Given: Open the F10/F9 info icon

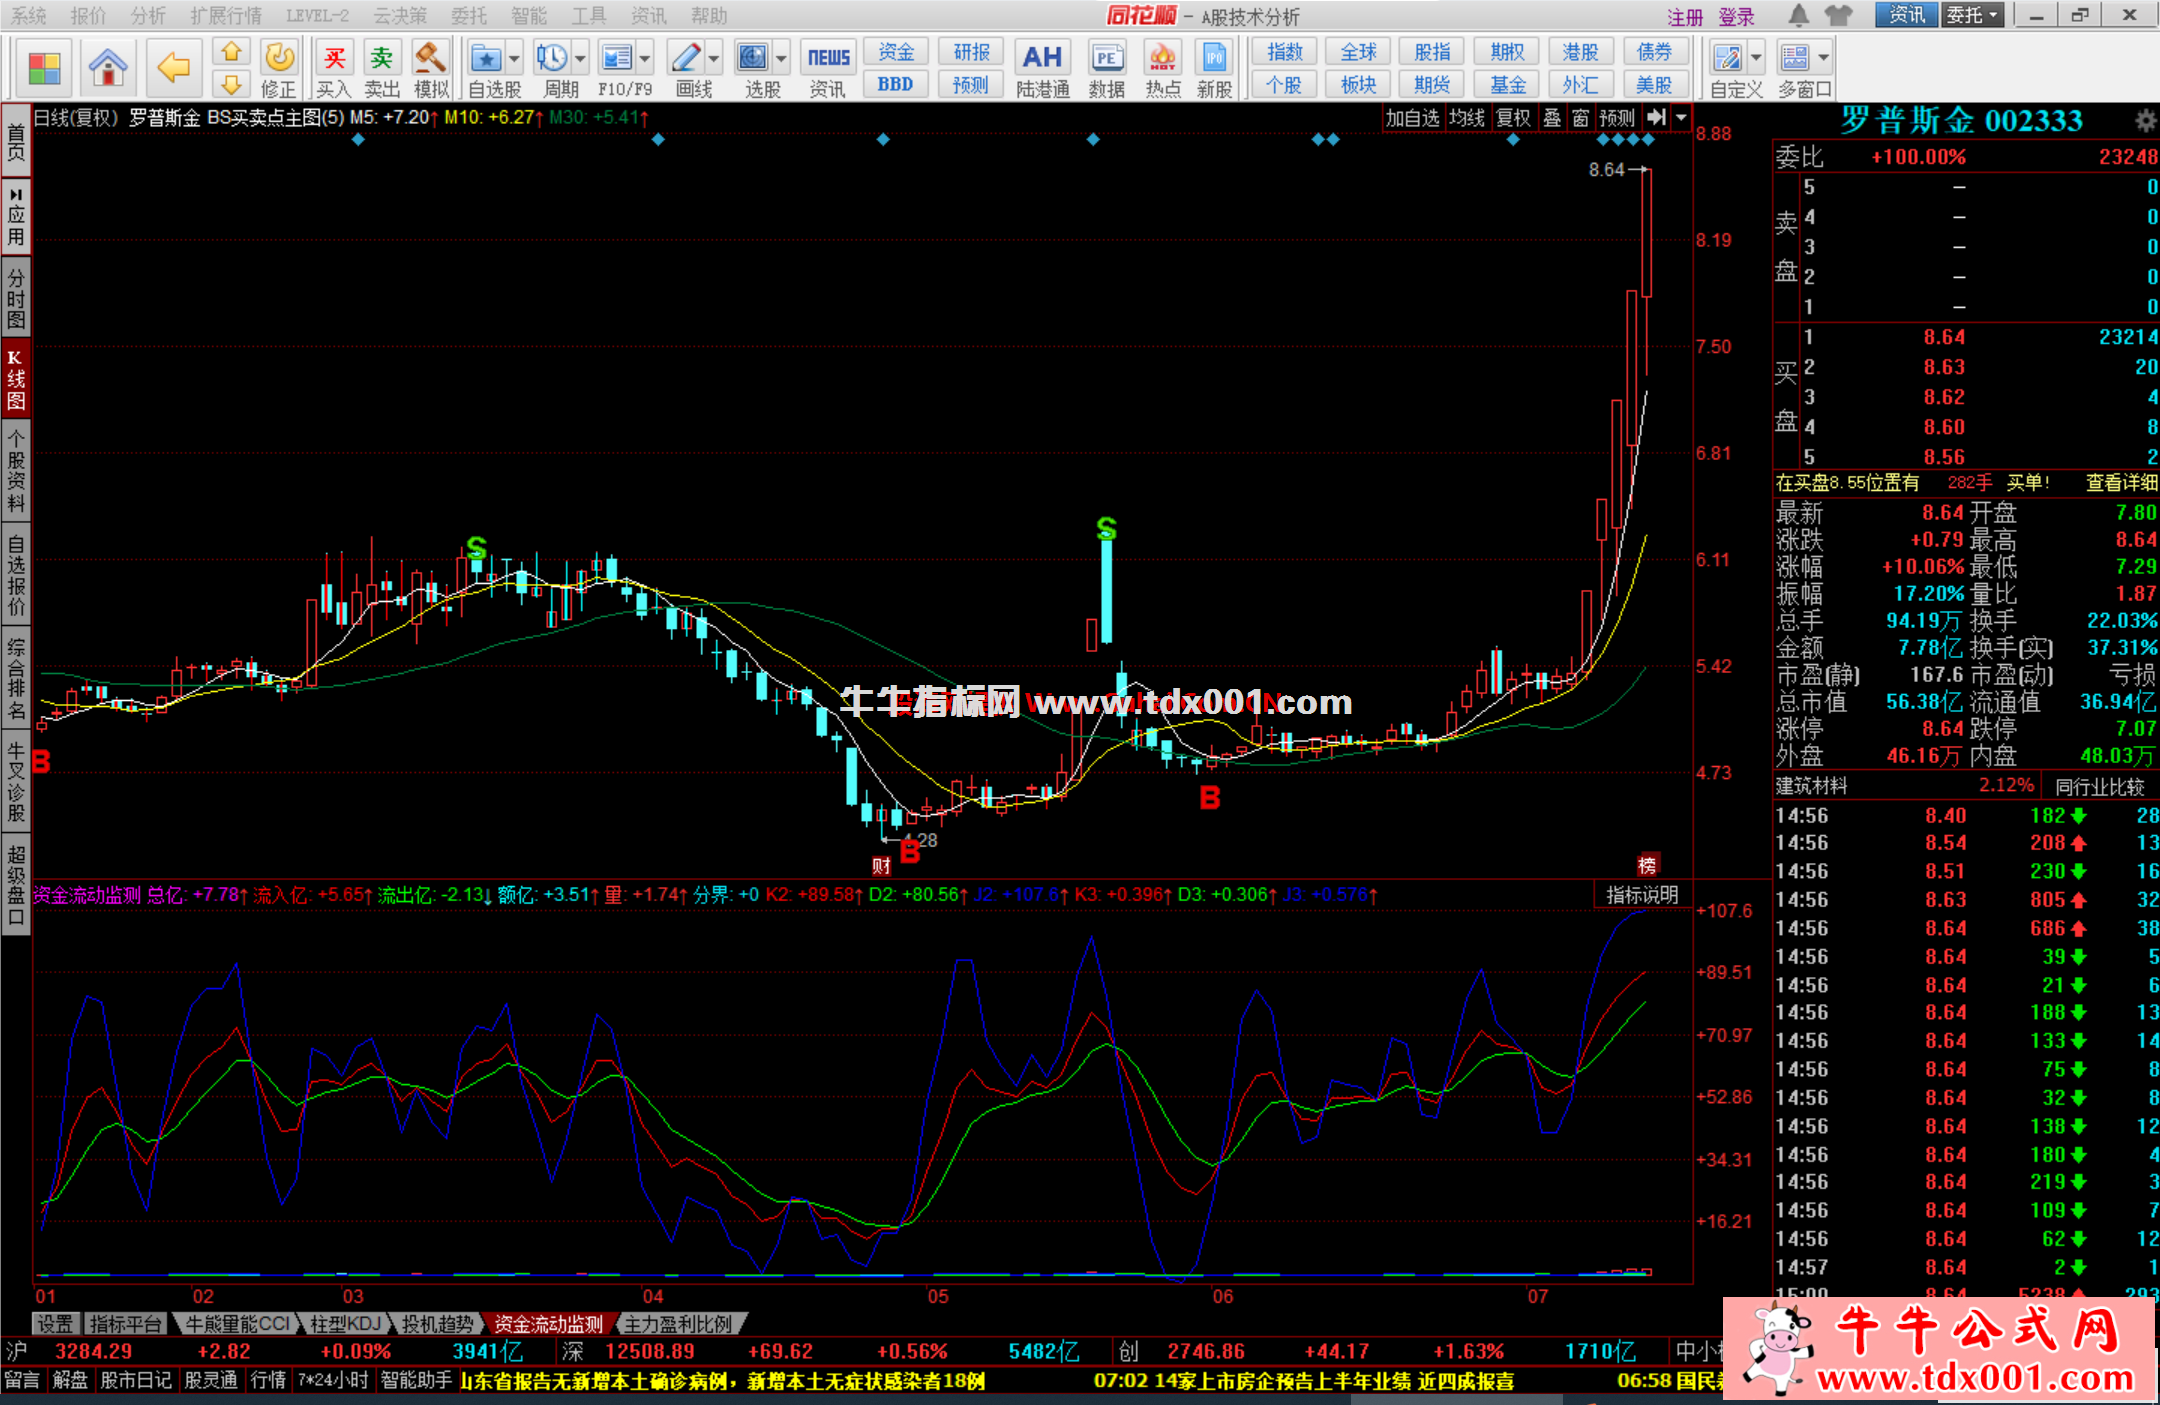Looking at the screenshot, I should coord(617,58).
